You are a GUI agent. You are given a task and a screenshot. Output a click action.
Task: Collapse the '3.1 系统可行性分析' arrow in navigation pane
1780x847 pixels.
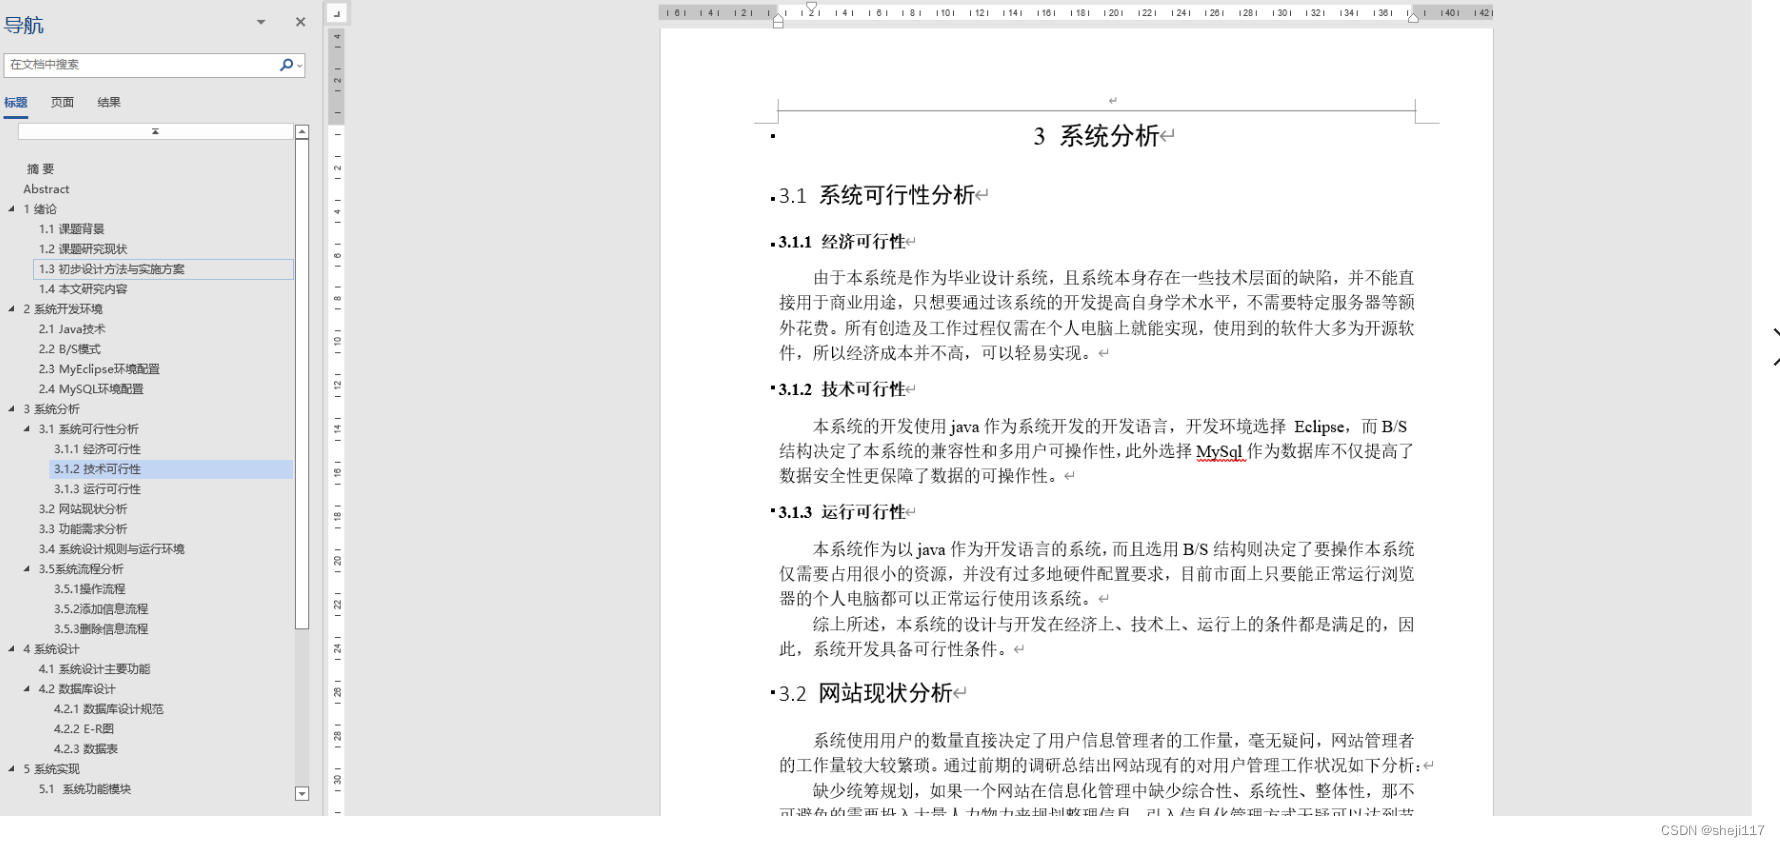click(27, 429)
